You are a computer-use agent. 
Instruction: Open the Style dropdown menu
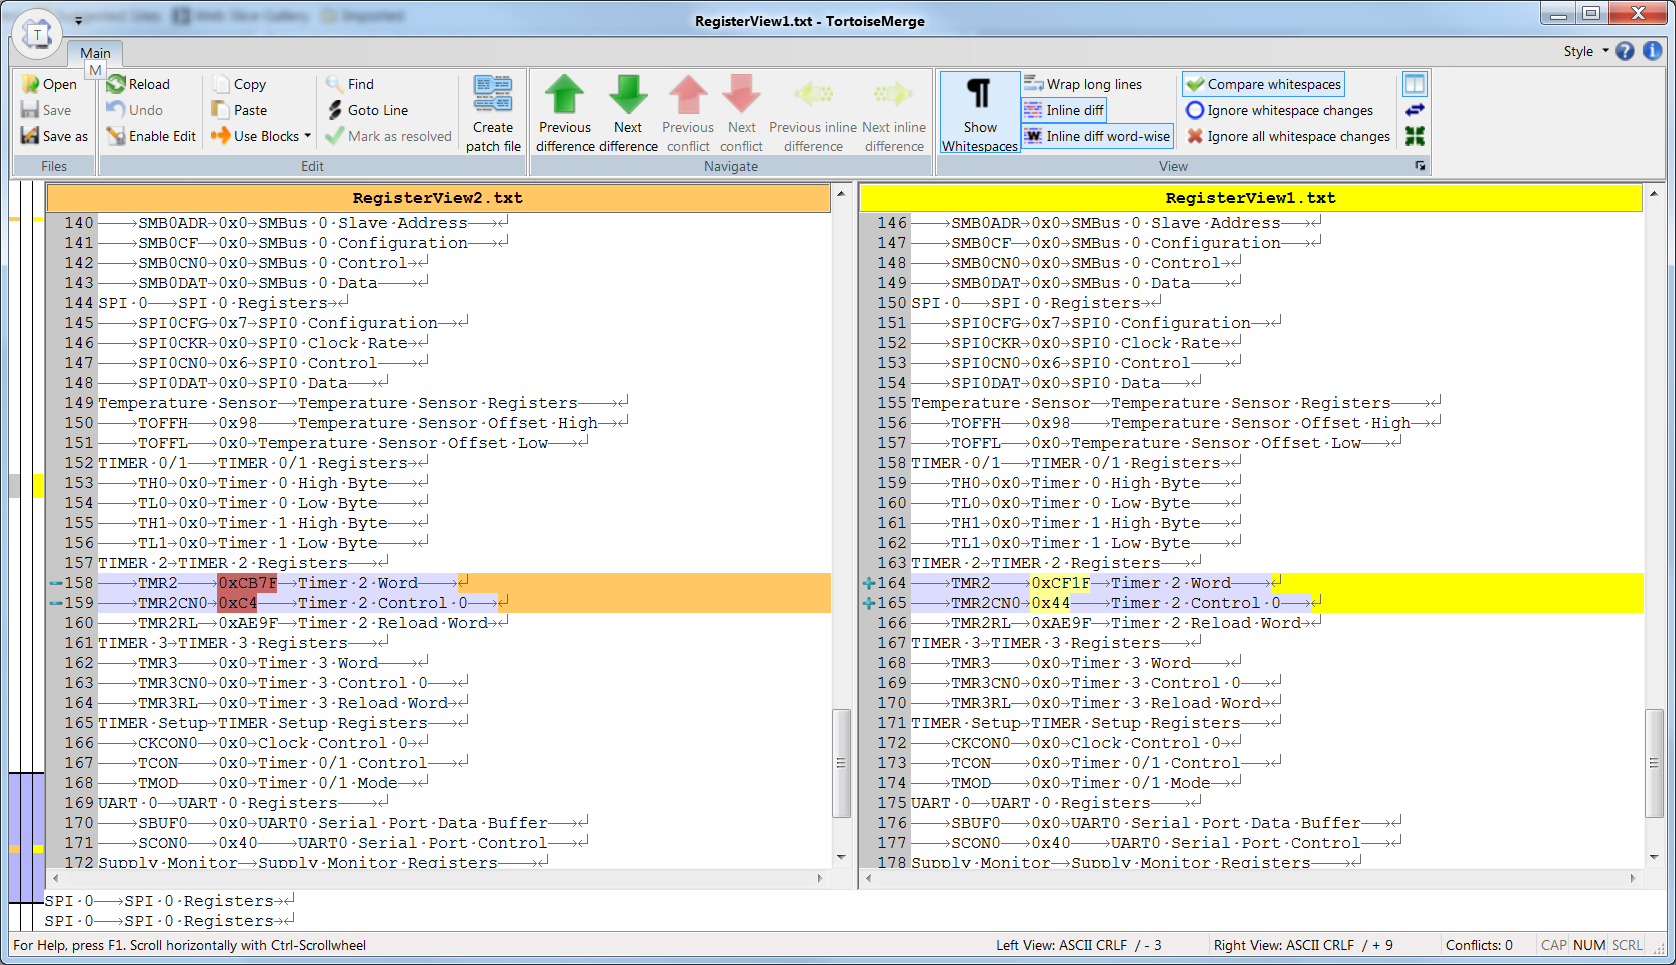coord(1586,51)
